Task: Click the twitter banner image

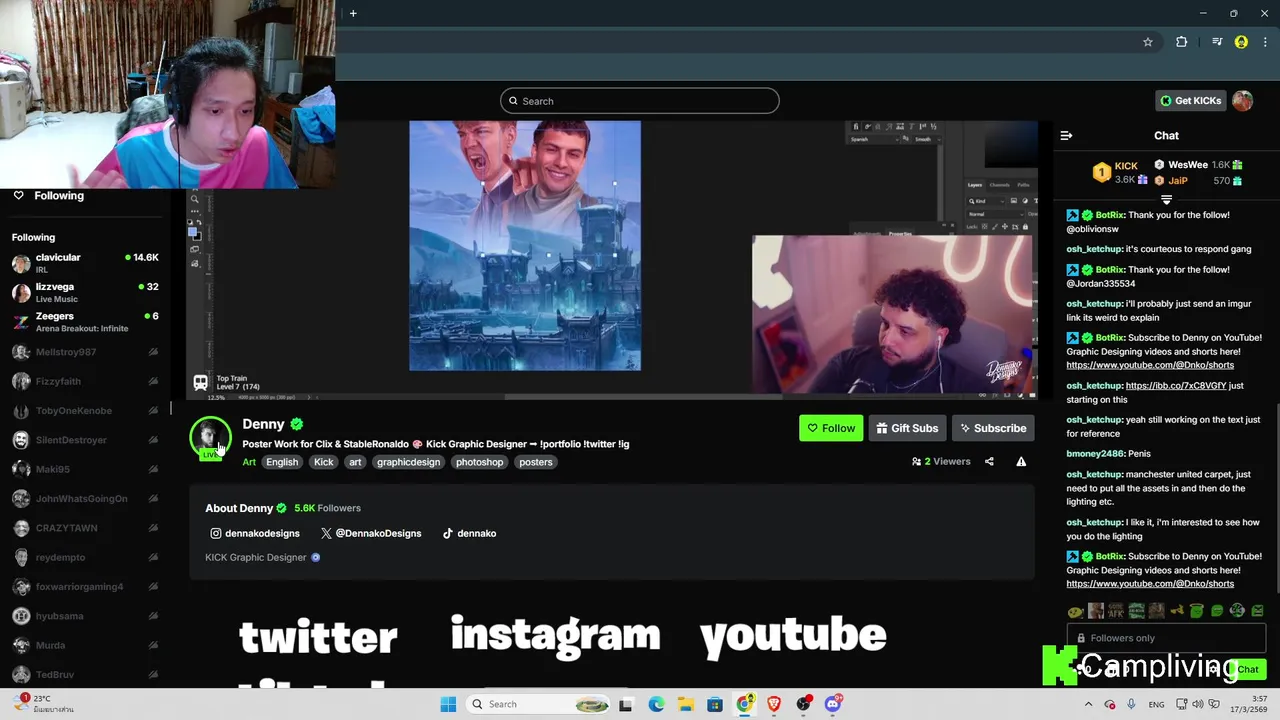Action: pos(318,637)
